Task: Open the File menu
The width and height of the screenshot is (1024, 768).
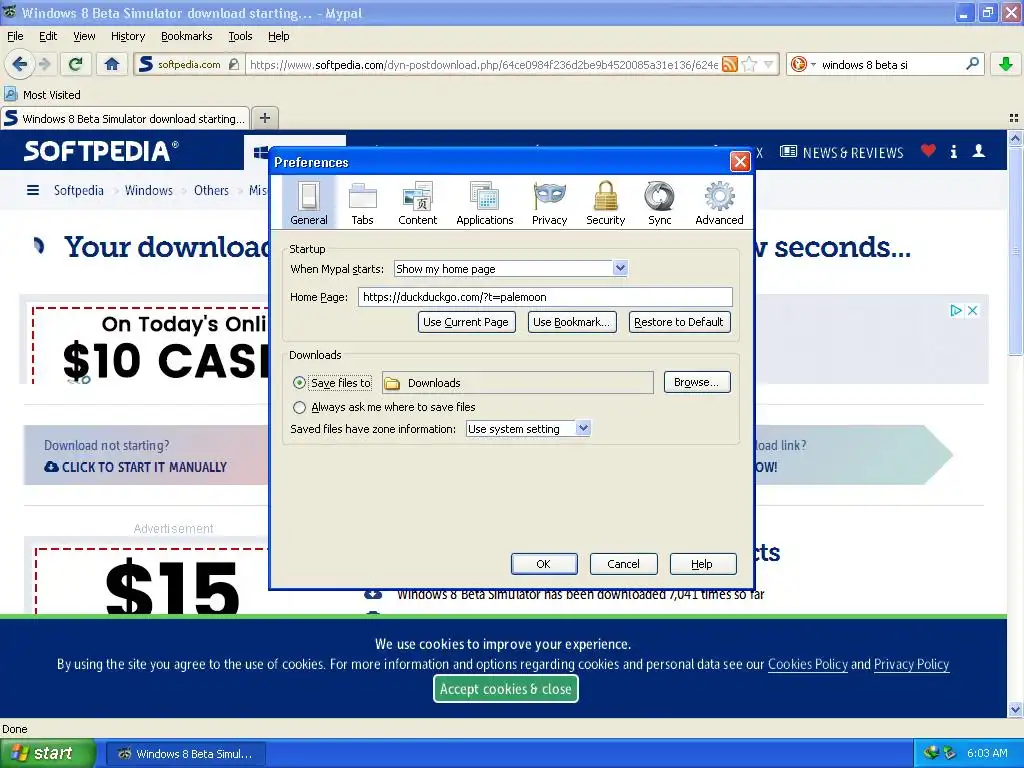Action: (15, 36)
